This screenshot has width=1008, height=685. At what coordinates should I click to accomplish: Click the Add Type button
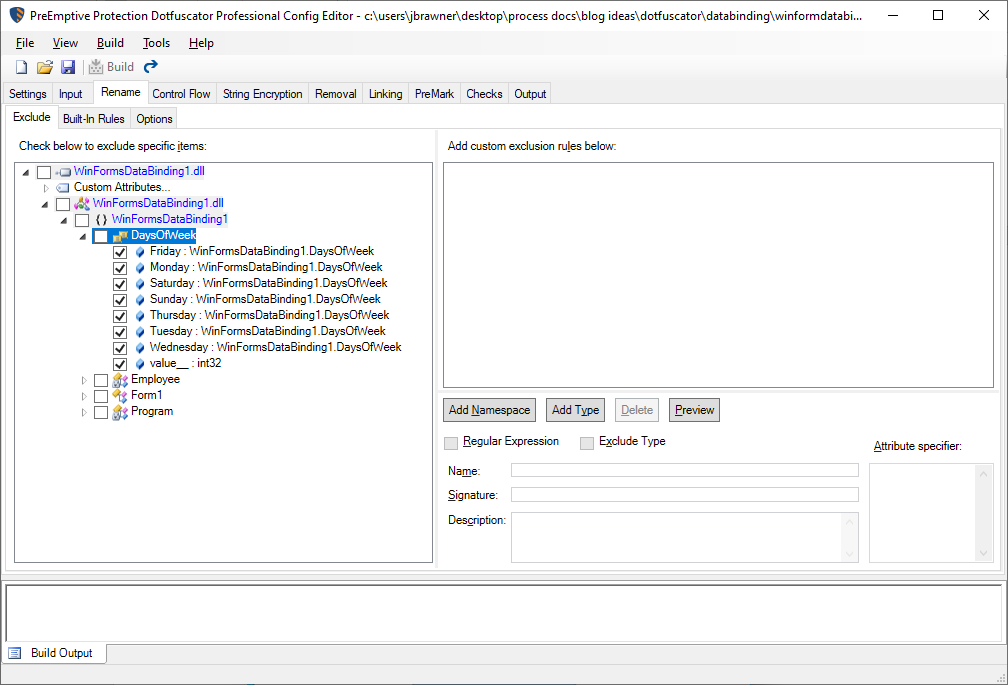[575, 410]
